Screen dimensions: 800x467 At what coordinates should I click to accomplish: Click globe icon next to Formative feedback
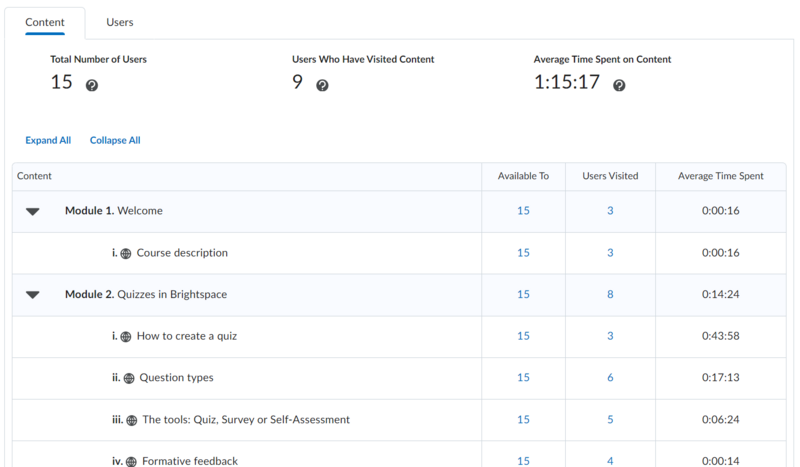tap(131, 461)
